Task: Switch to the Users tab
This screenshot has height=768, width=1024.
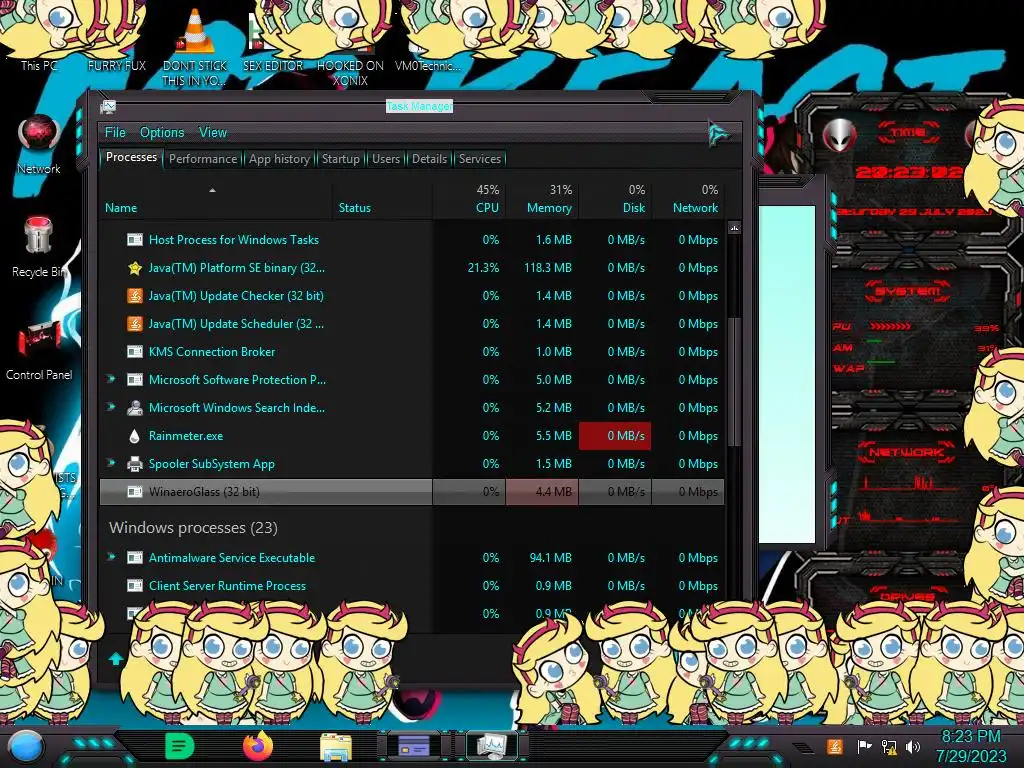Action: pyautogui.click(x=385, y=159)
